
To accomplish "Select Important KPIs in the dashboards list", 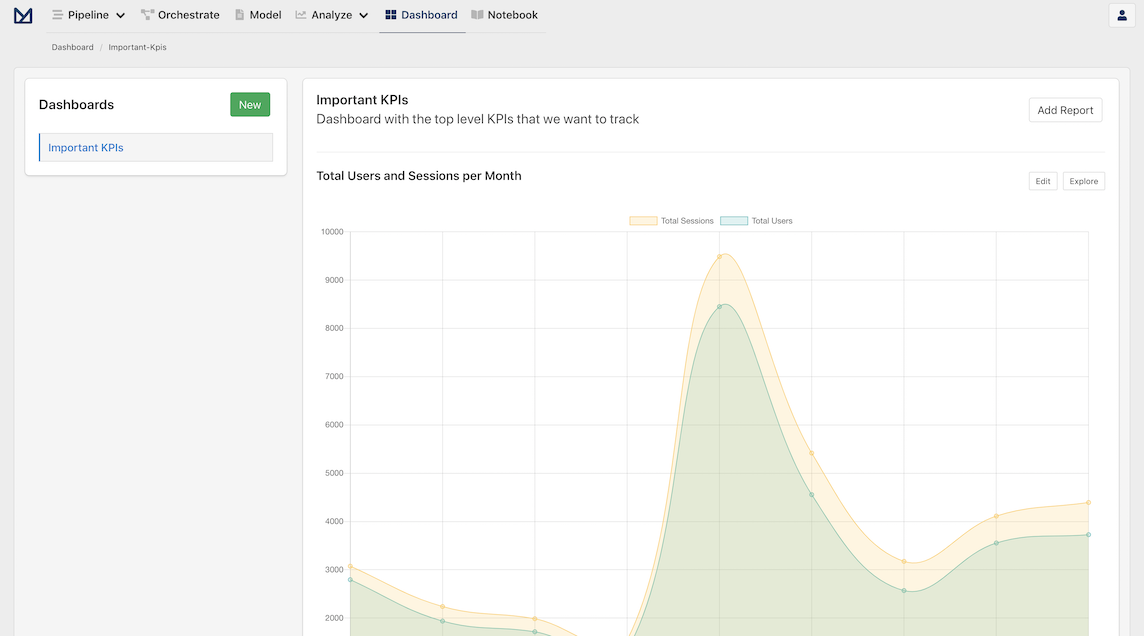I will (156, 147).
